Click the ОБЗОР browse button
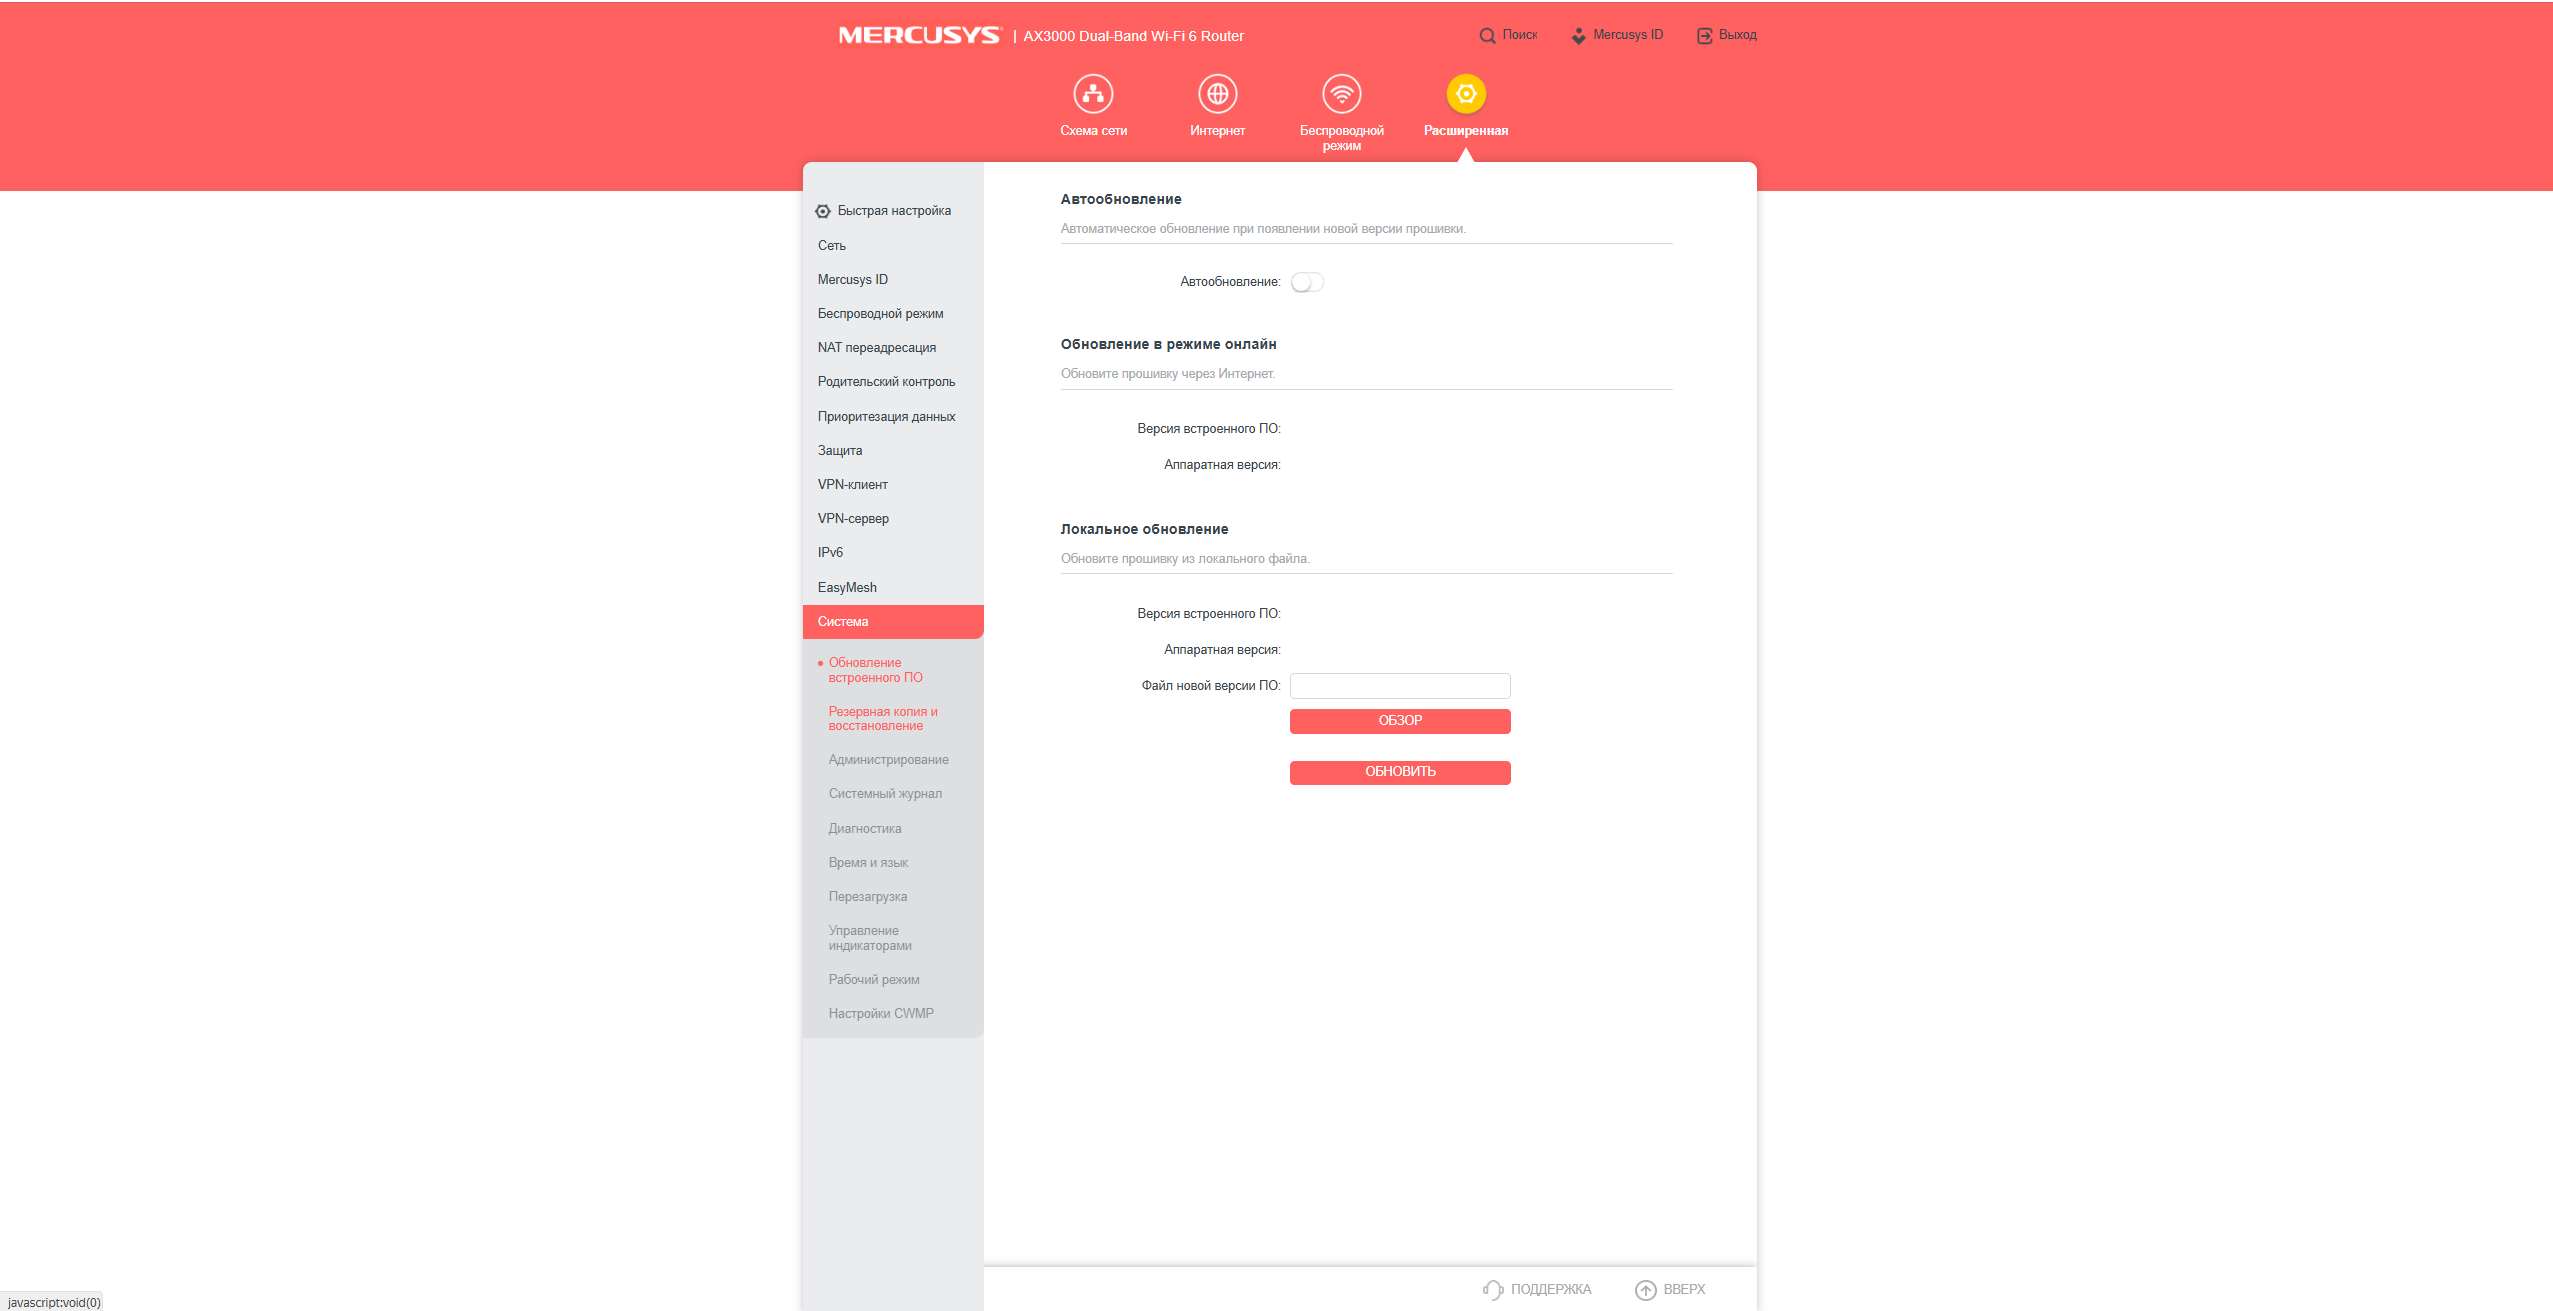 point(1400,721)
